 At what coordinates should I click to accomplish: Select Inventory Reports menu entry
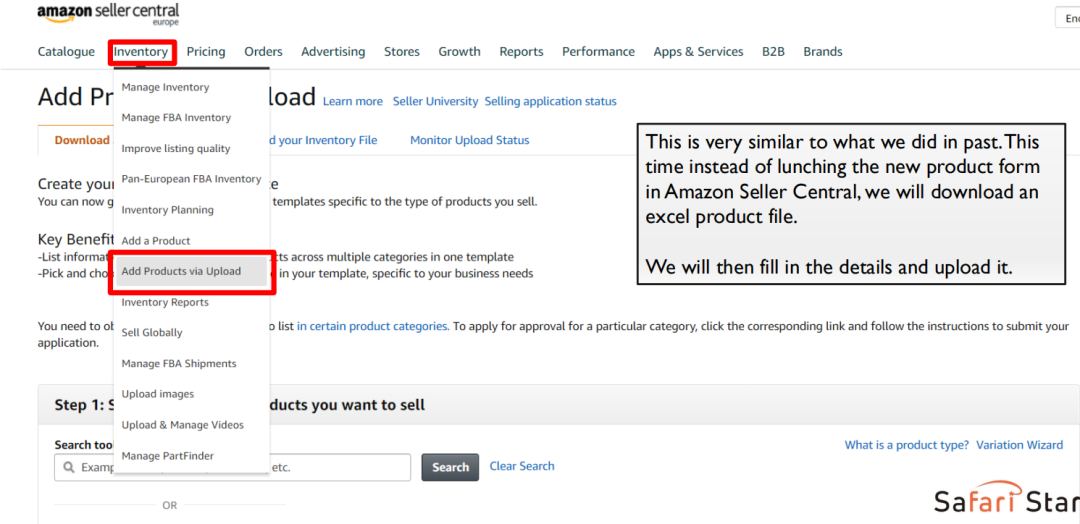(x=165, y=302)
